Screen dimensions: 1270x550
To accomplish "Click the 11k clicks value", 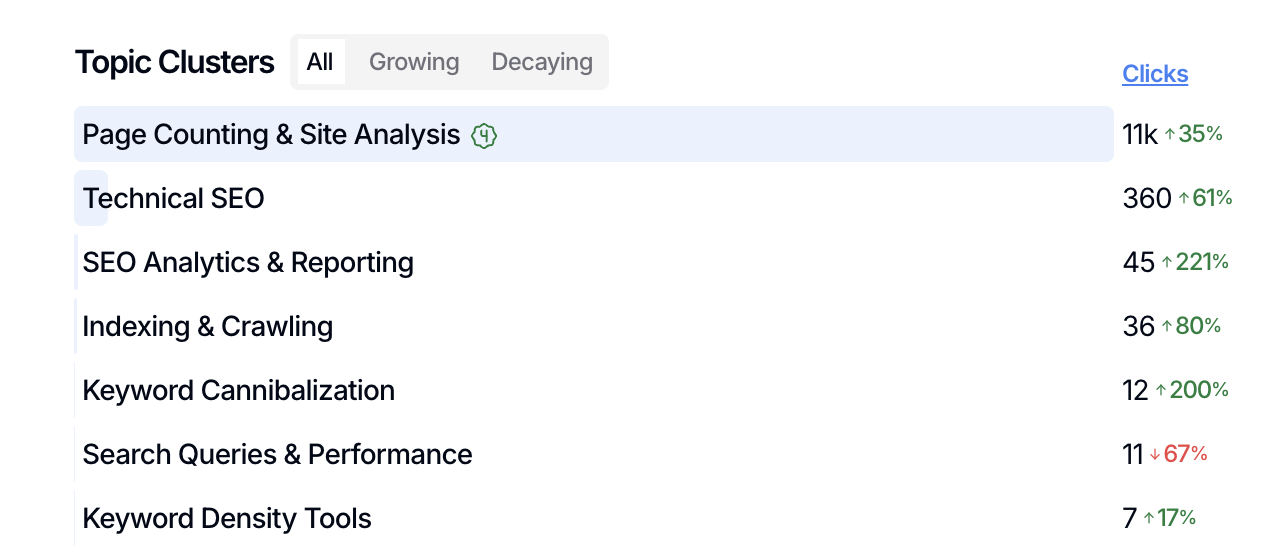I will coord(1140,135).
